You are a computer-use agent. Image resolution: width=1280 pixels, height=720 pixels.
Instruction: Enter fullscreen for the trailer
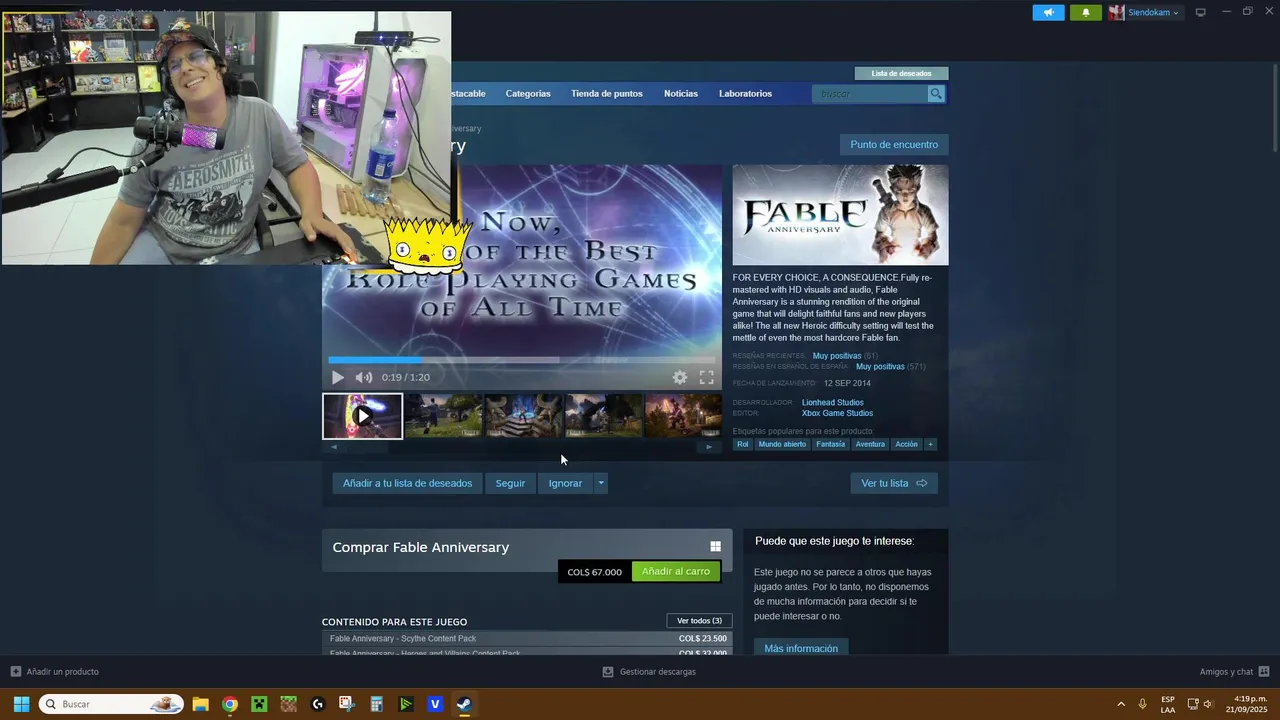(x=706, y=378)
